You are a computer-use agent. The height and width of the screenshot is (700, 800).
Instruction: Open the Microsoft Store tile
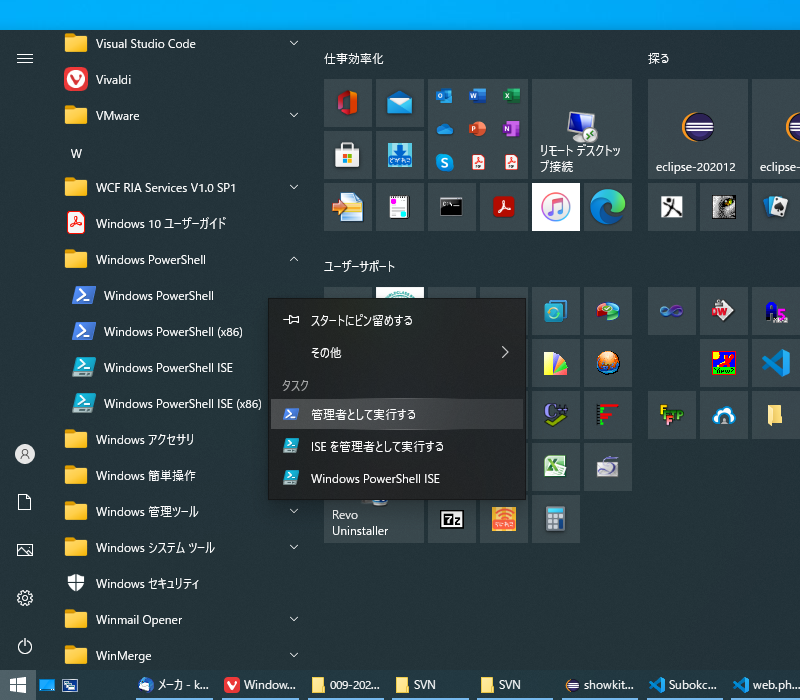pyautogui.click(x=347, y=155)
